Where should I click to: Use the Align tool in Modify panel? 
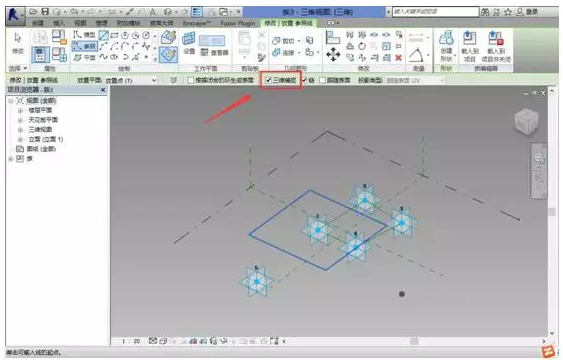(x=332, y=37)
